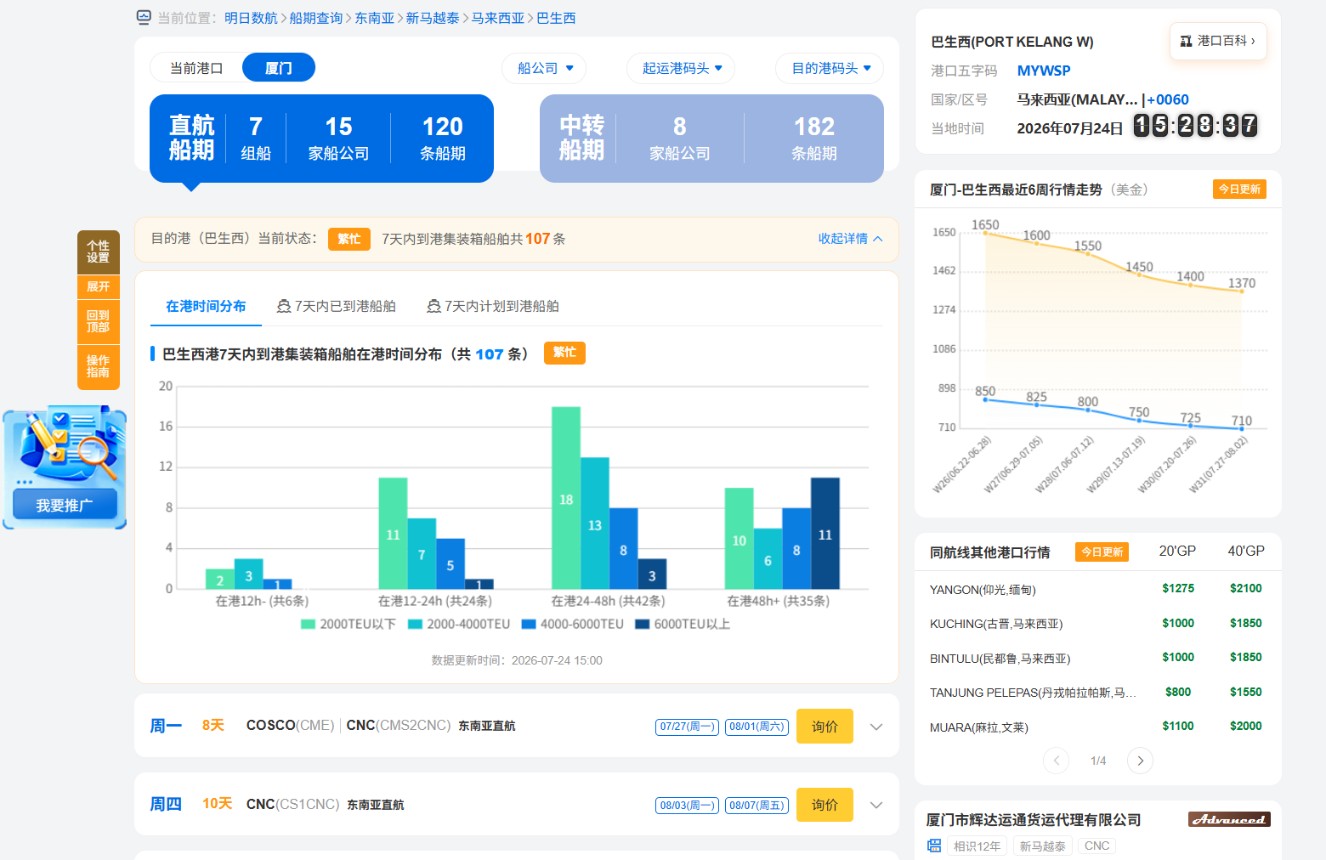This screenshot has height=860, width=1326.
Task: Click the badge icon beside 相识12年
Action: (935, 846)
